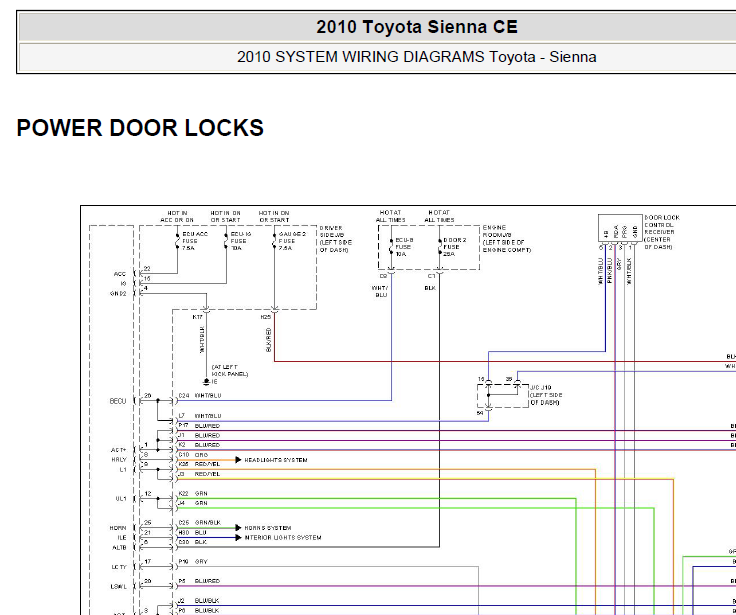This screenshot has height=615, width=736.
Task: Click the "K22" connector pin label
Action: pos(184,493)
